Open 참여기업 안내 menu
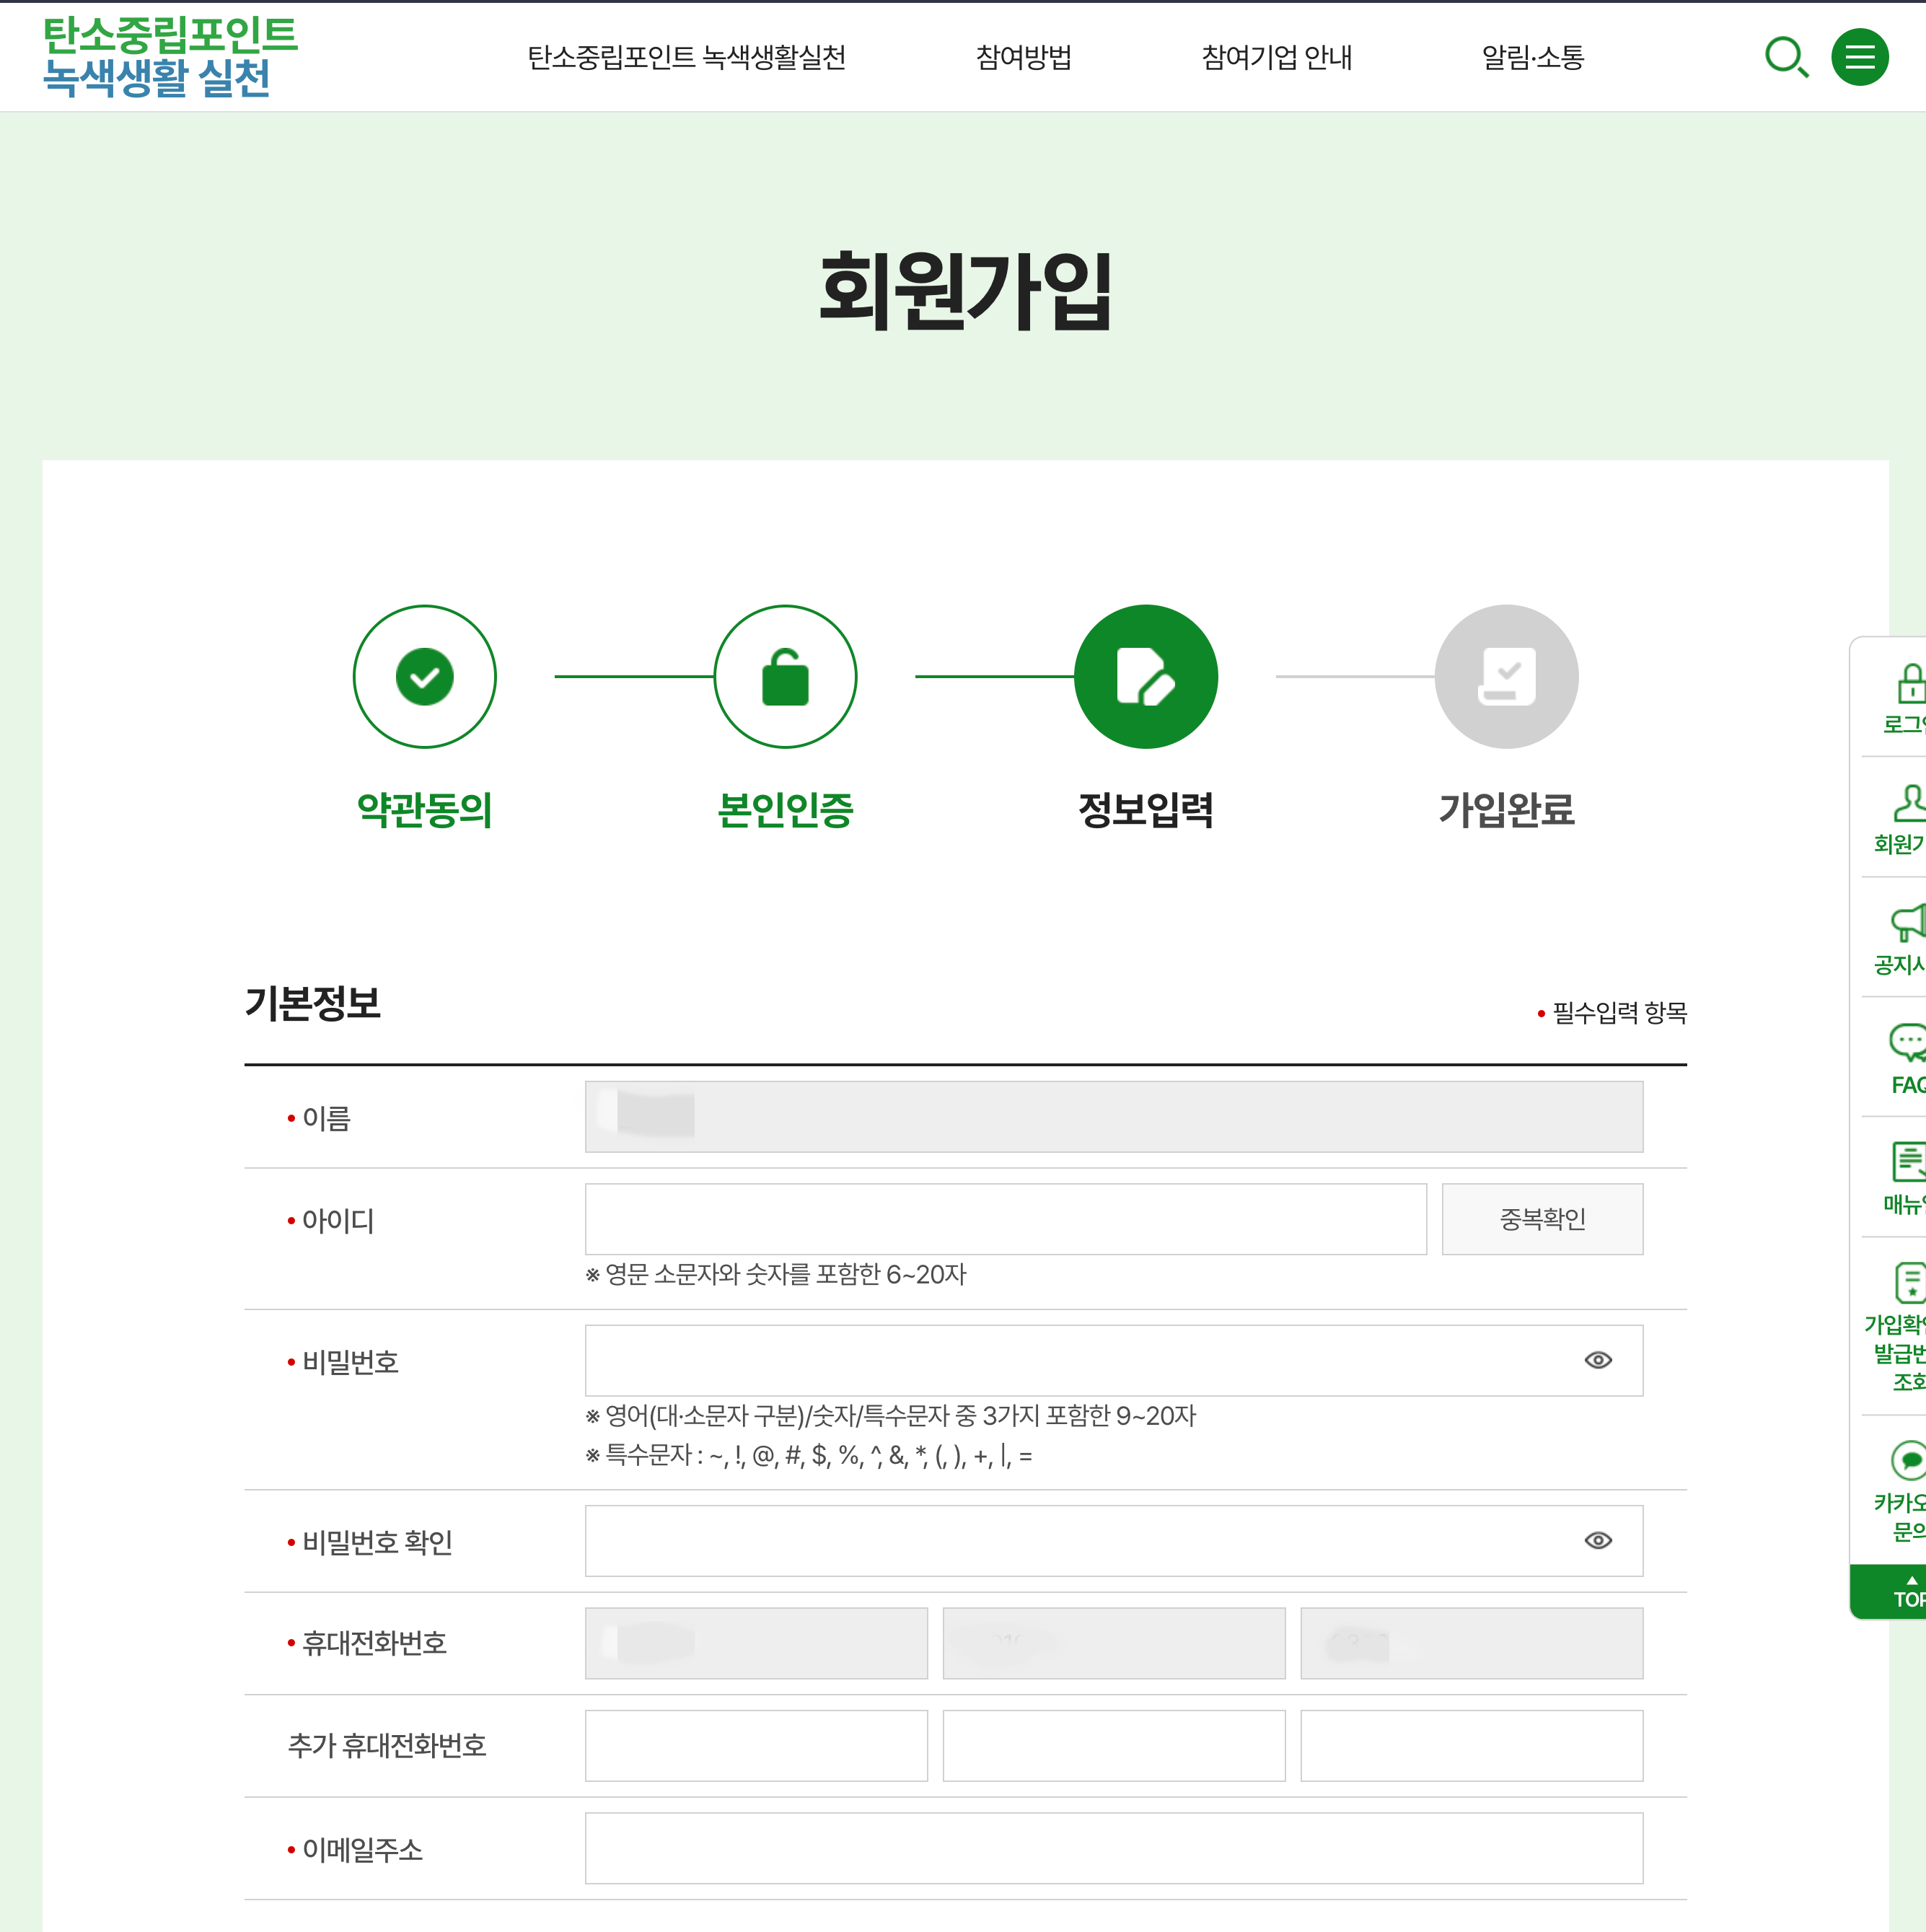The image size is (1926, 1932). click(1276, 57)
